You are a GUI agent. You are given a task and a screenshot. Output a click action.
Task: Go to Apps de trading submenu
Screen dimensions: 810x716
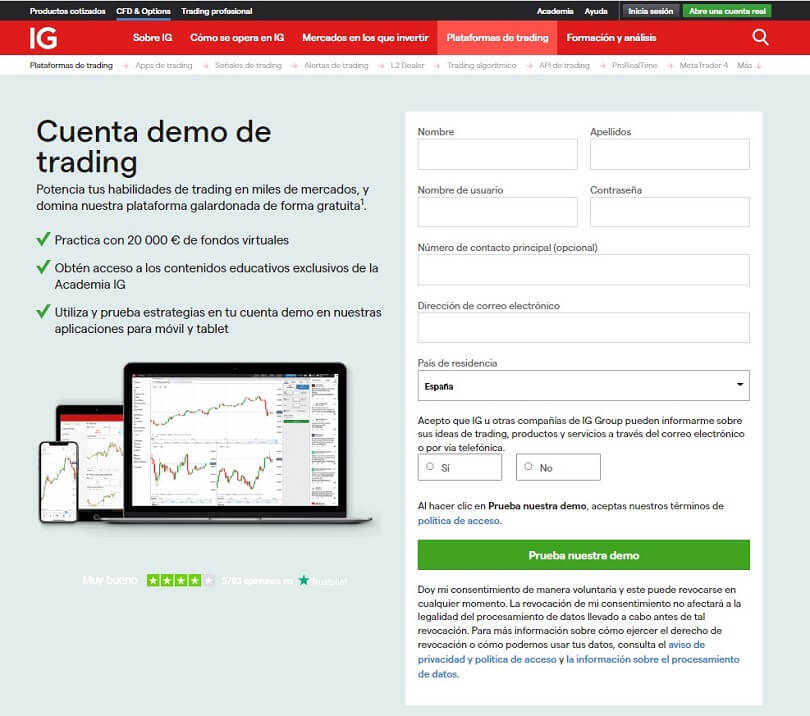point(164,65)
